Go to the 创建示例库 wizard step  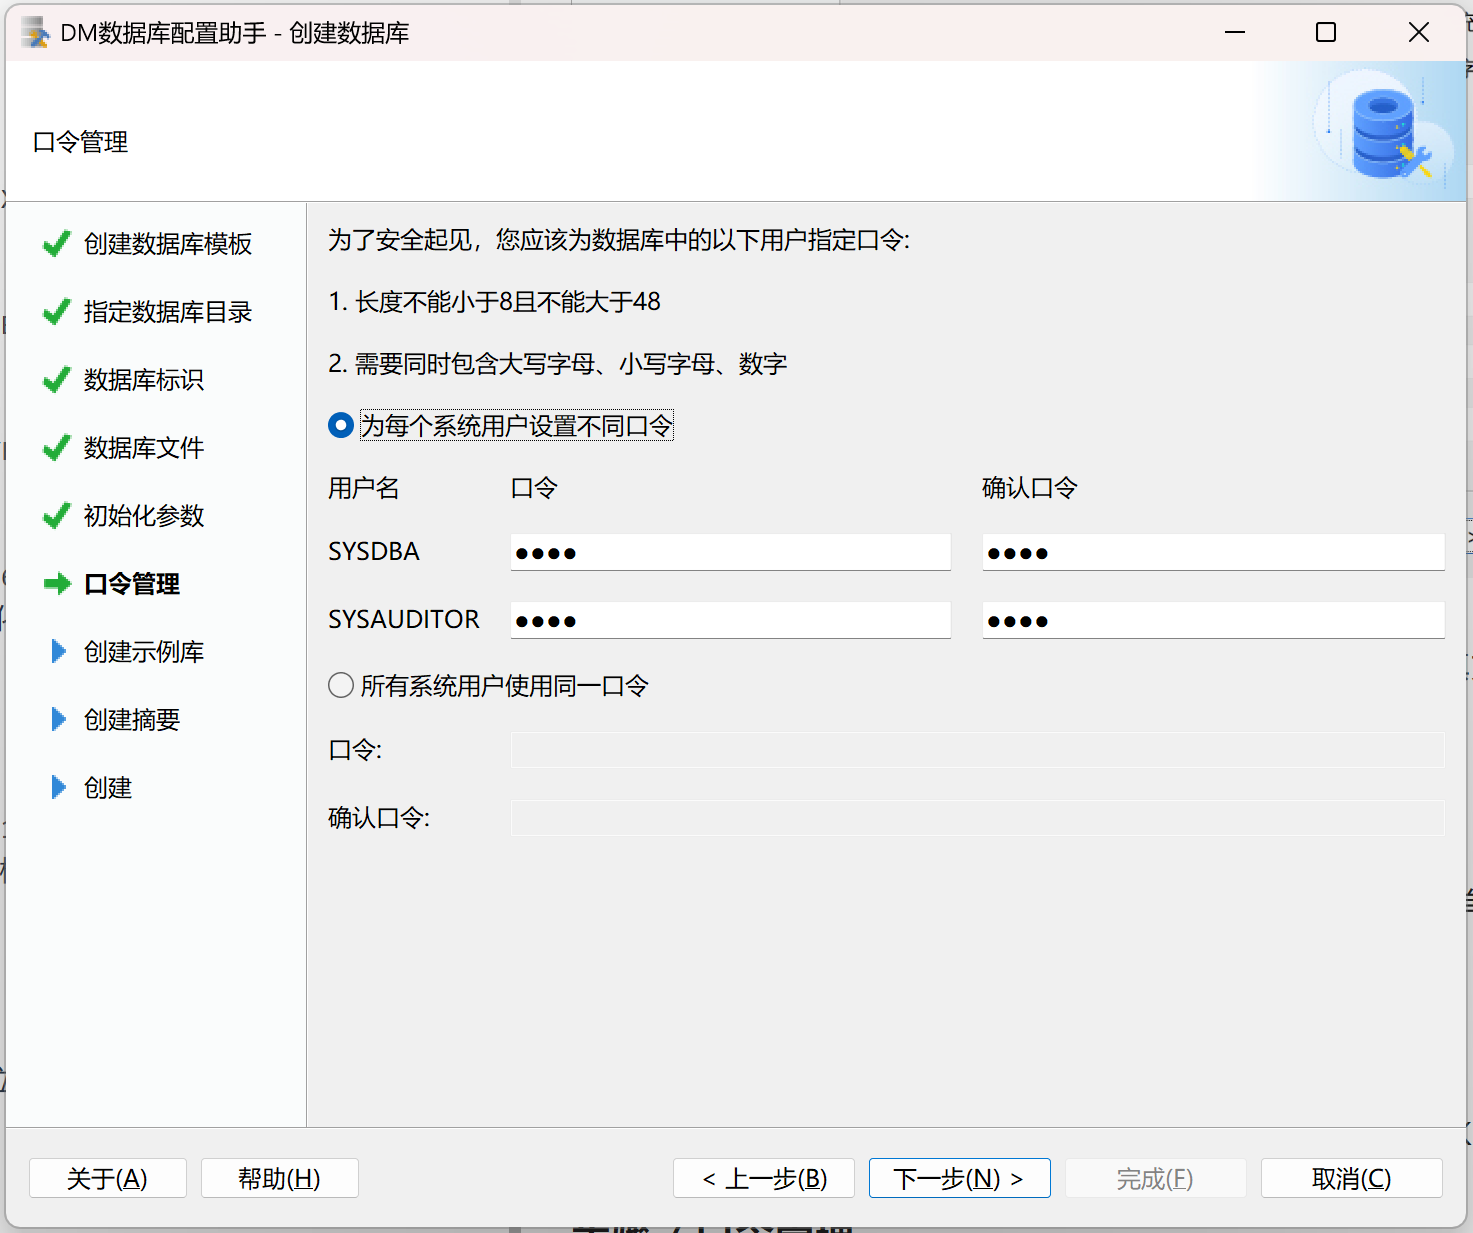click(144, 652)
